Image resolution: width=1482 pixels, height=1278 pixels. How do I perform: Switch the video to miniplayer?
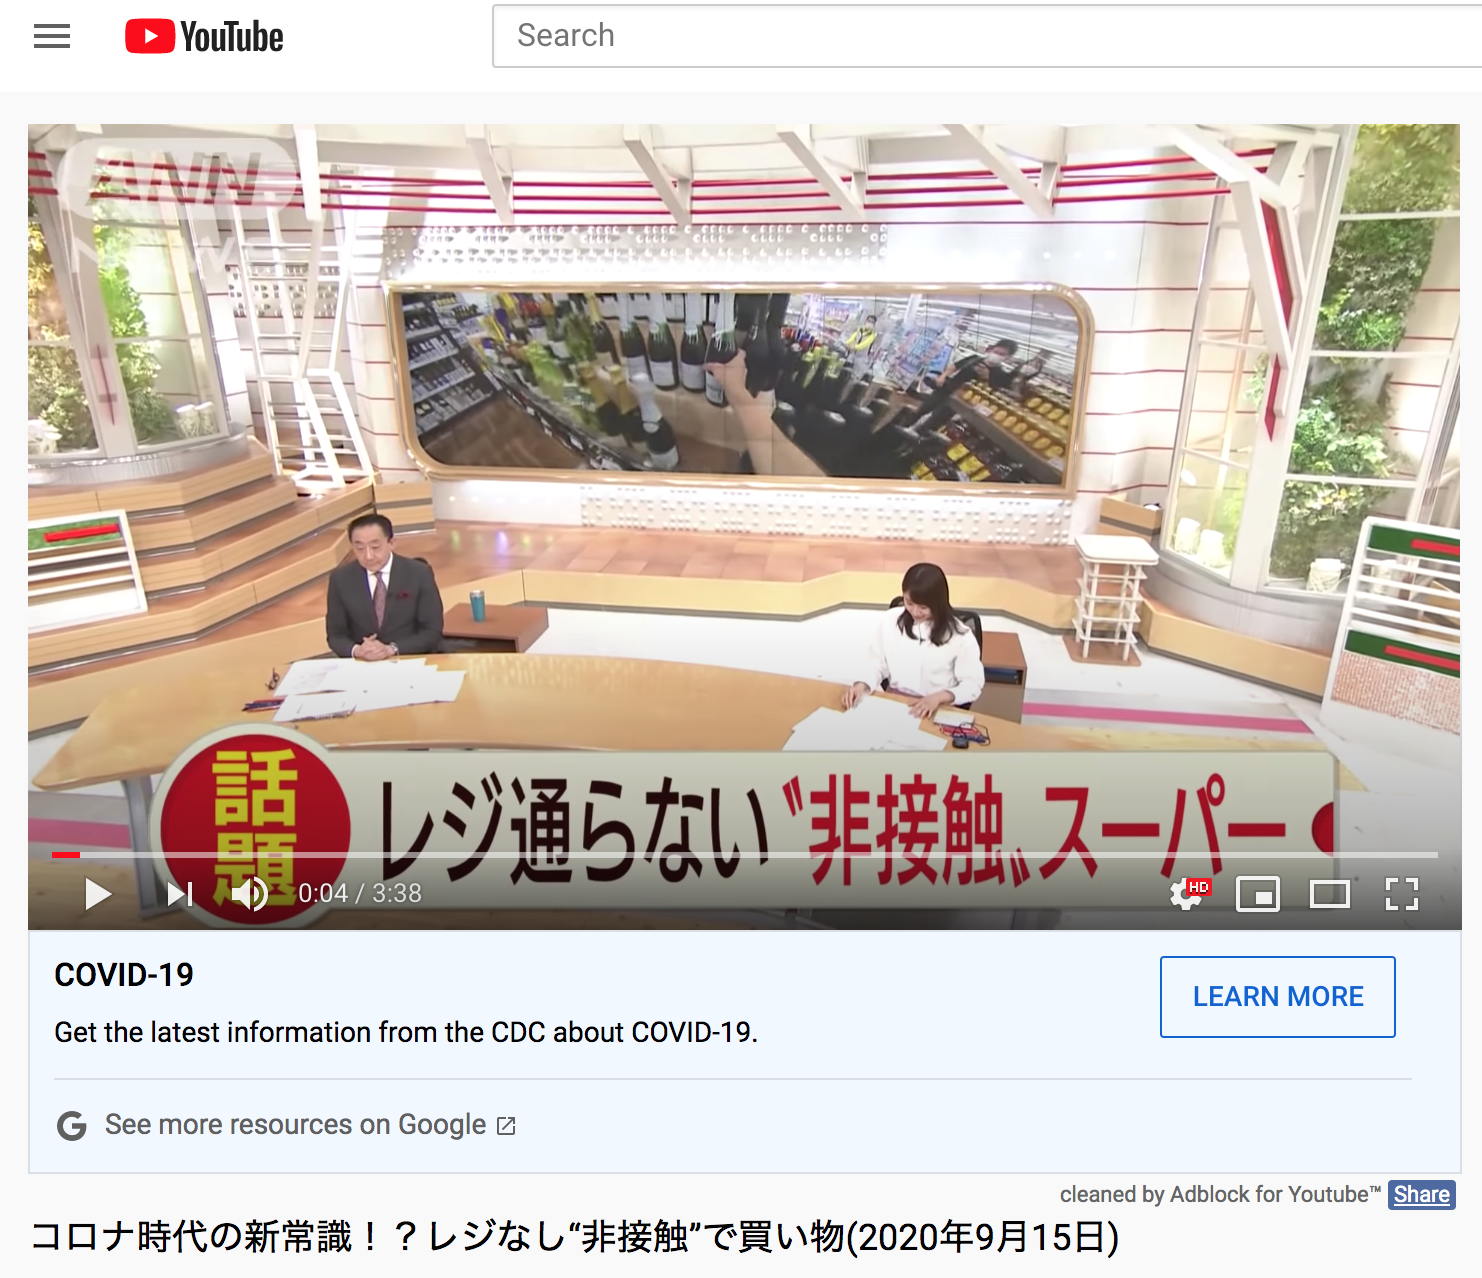[x=1258, y=894]
